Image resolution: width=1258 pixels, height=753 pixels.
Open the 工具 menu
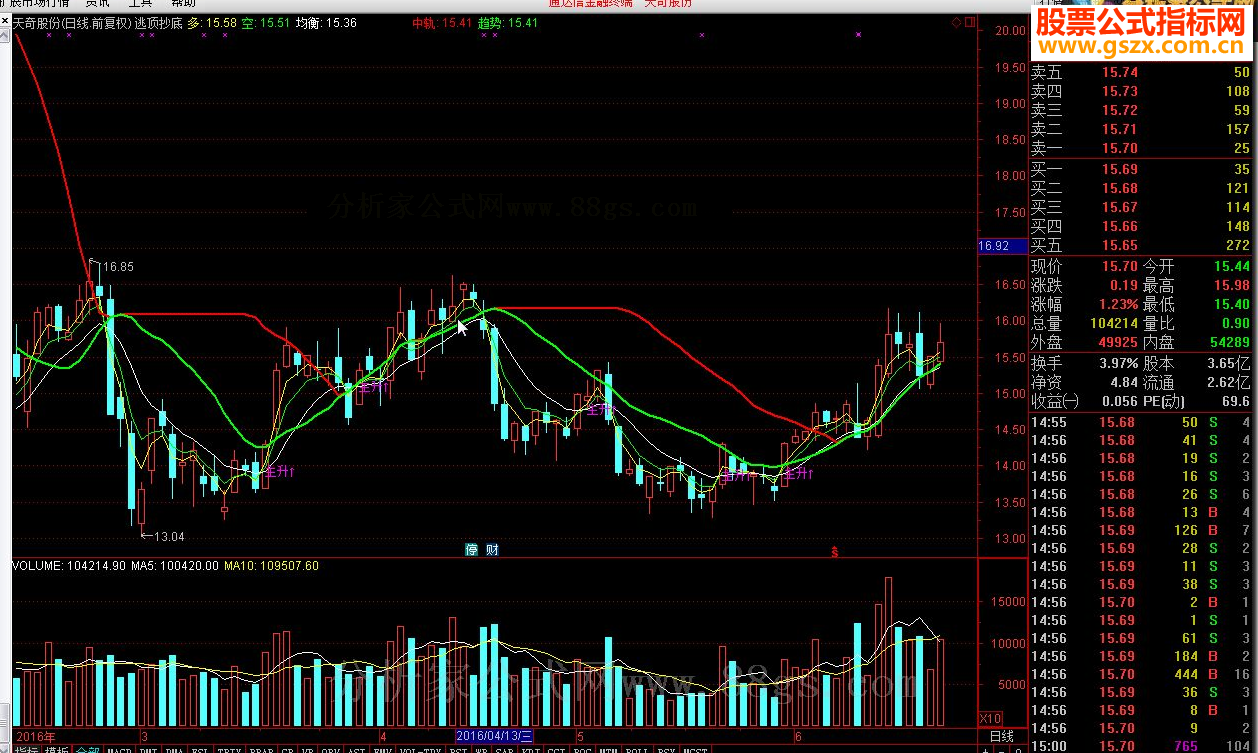(x=140, y=4)
